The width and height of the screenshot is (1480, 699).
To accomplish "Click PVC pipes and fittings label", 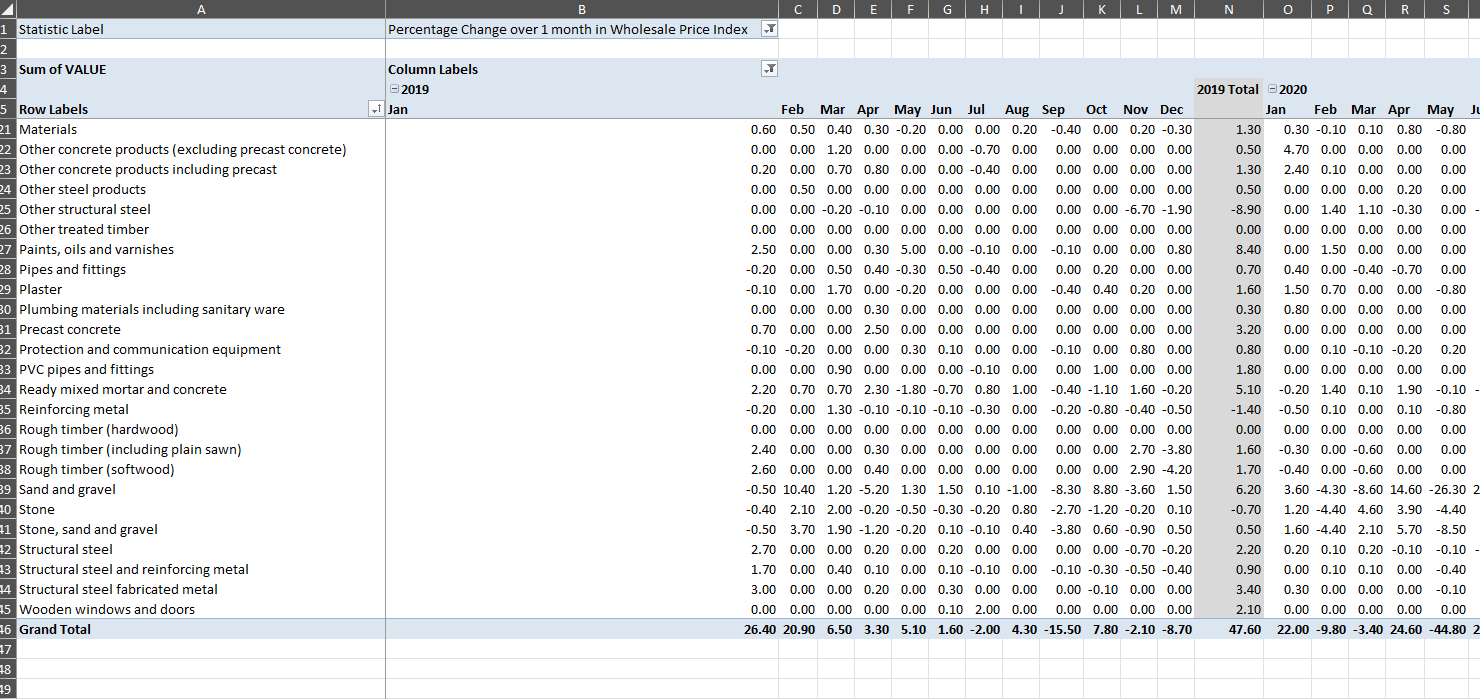I will 86,369.
